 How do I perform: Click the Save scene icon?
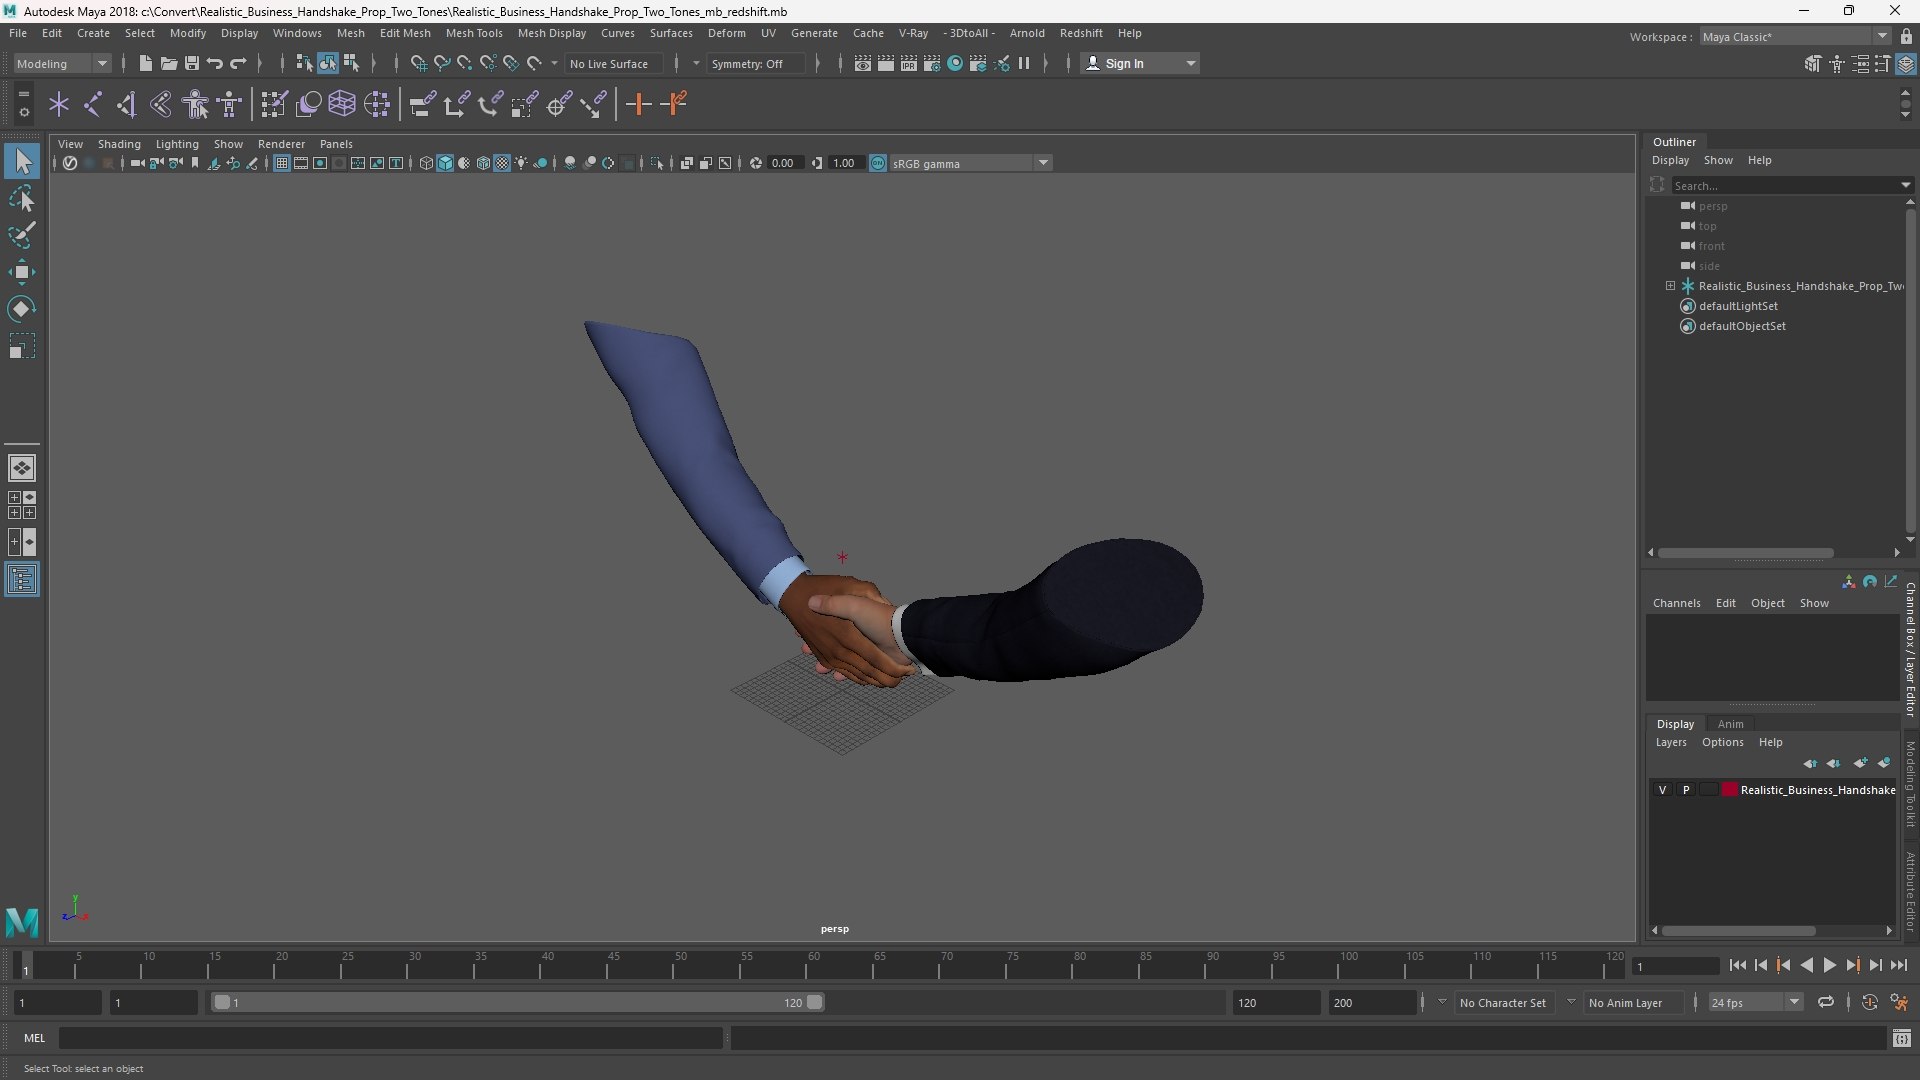(x=191, y=63)
